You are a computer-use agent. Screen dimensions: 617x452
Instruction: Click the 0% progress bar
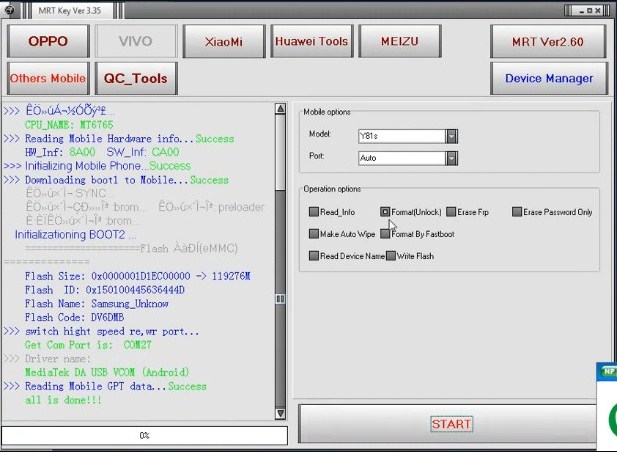(144, 435)
